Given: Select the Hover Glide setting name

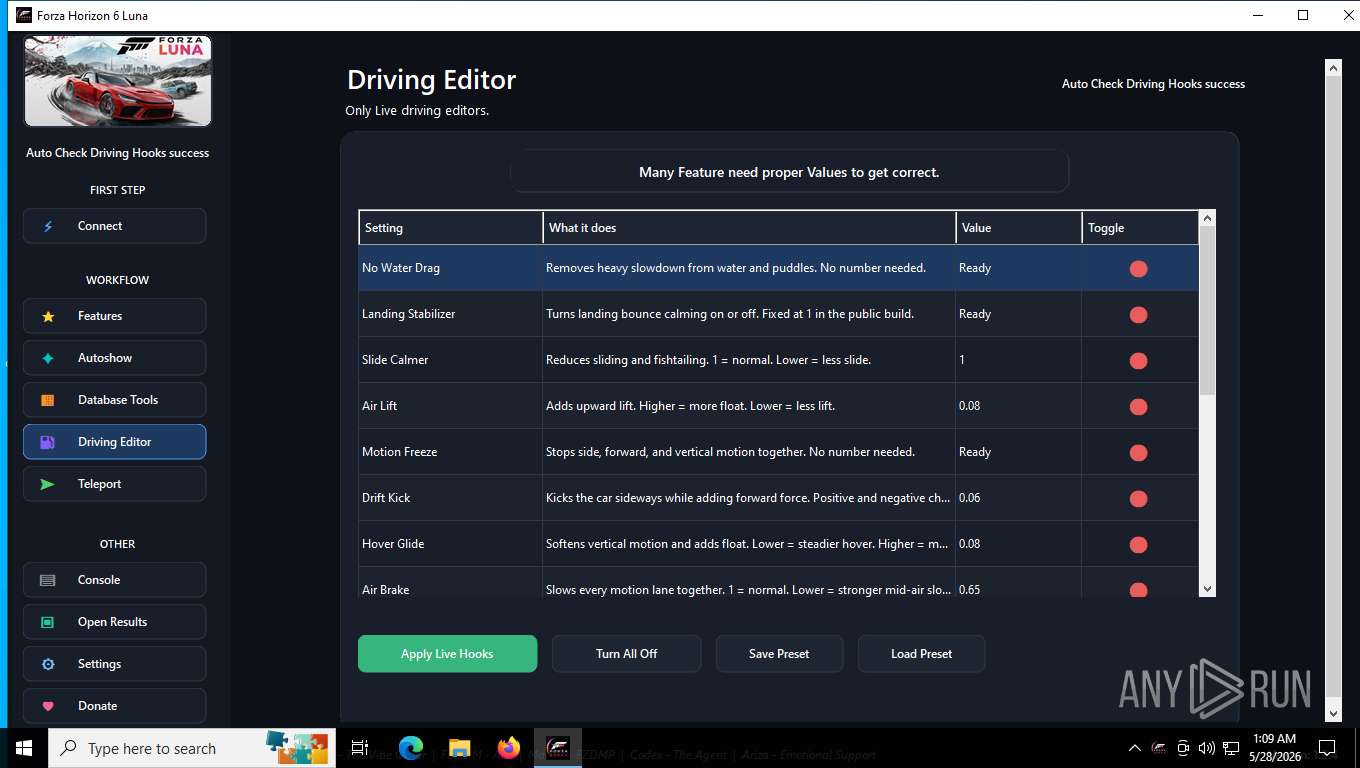Looking at the screenshot, I should pos(393,544).
